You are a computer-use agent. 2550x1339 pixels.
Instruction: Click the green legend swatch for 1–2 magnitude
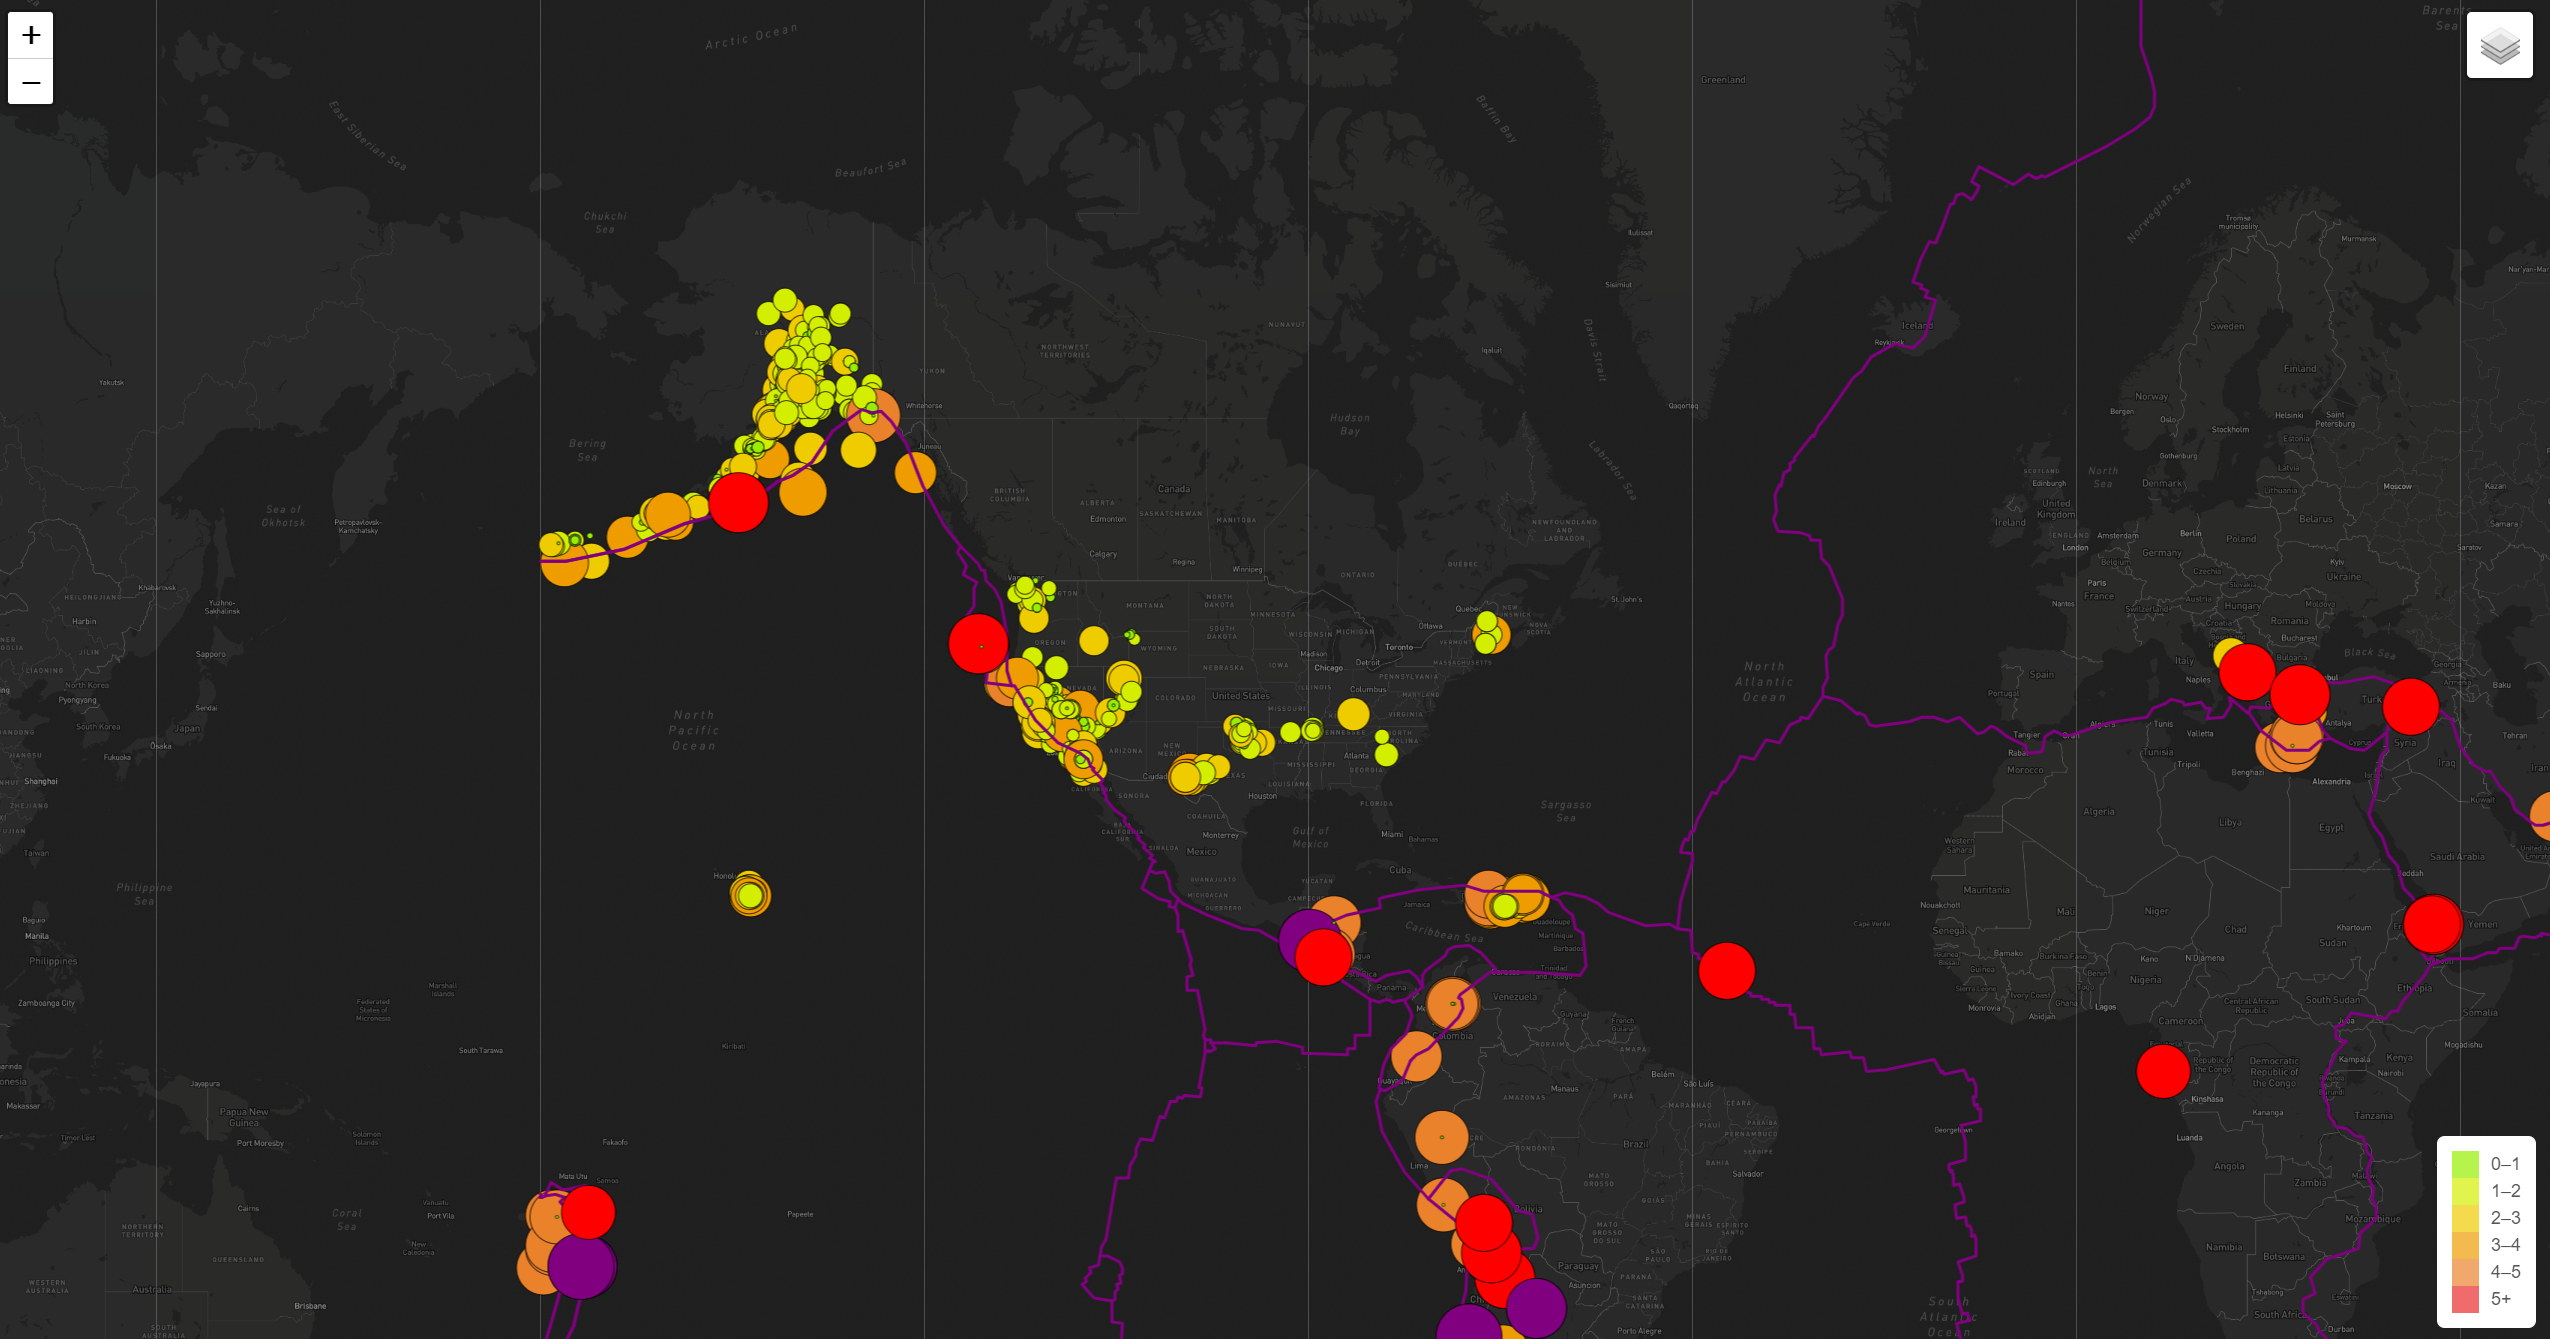(x=2468, y=1190)
